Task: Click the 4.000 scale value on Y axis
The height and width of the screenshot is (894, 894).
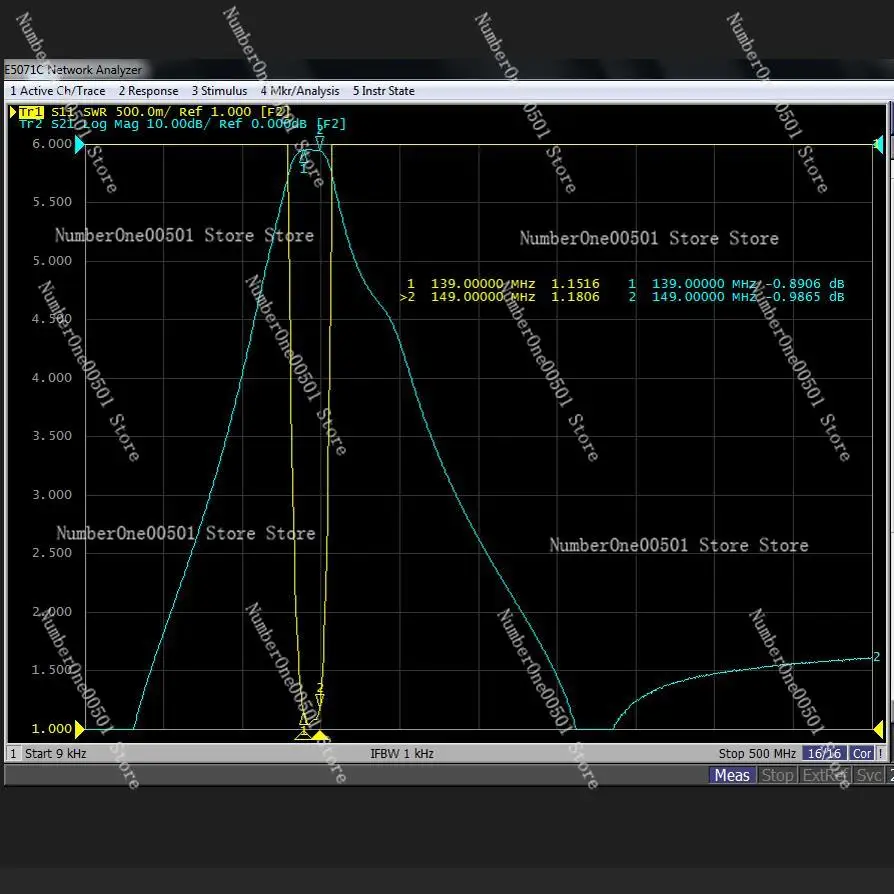Action: point(52,378)
